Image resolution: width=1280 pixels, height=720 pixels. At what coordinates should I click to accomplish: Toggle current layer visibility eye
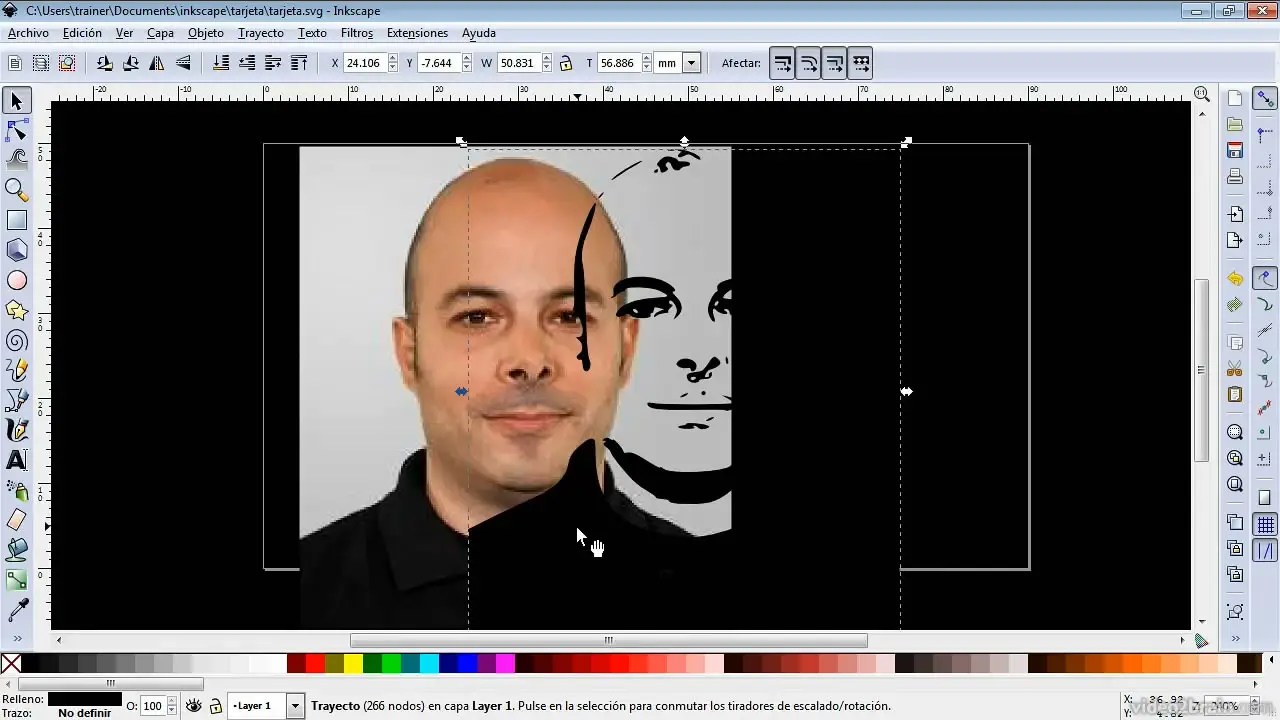coord(194,706)
